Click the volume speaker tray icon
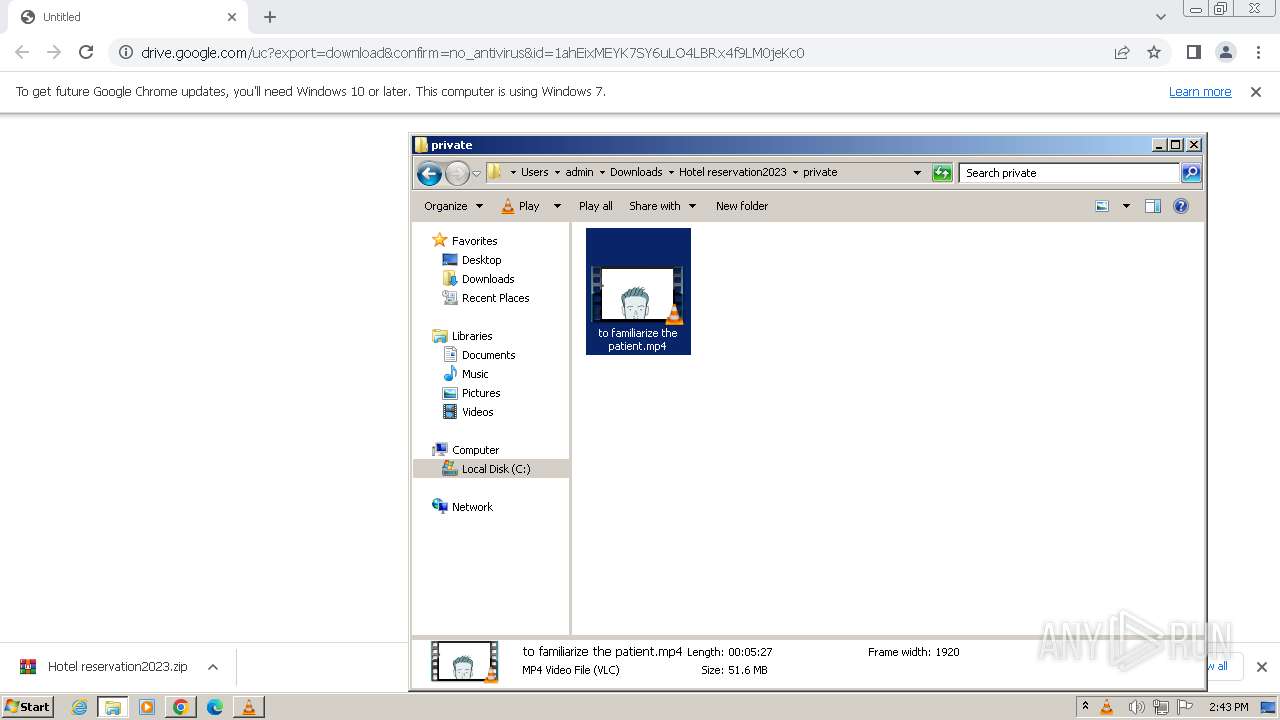Image resolution: width=1280 pixels, height=720 pixels. [x=1137, y=707]
